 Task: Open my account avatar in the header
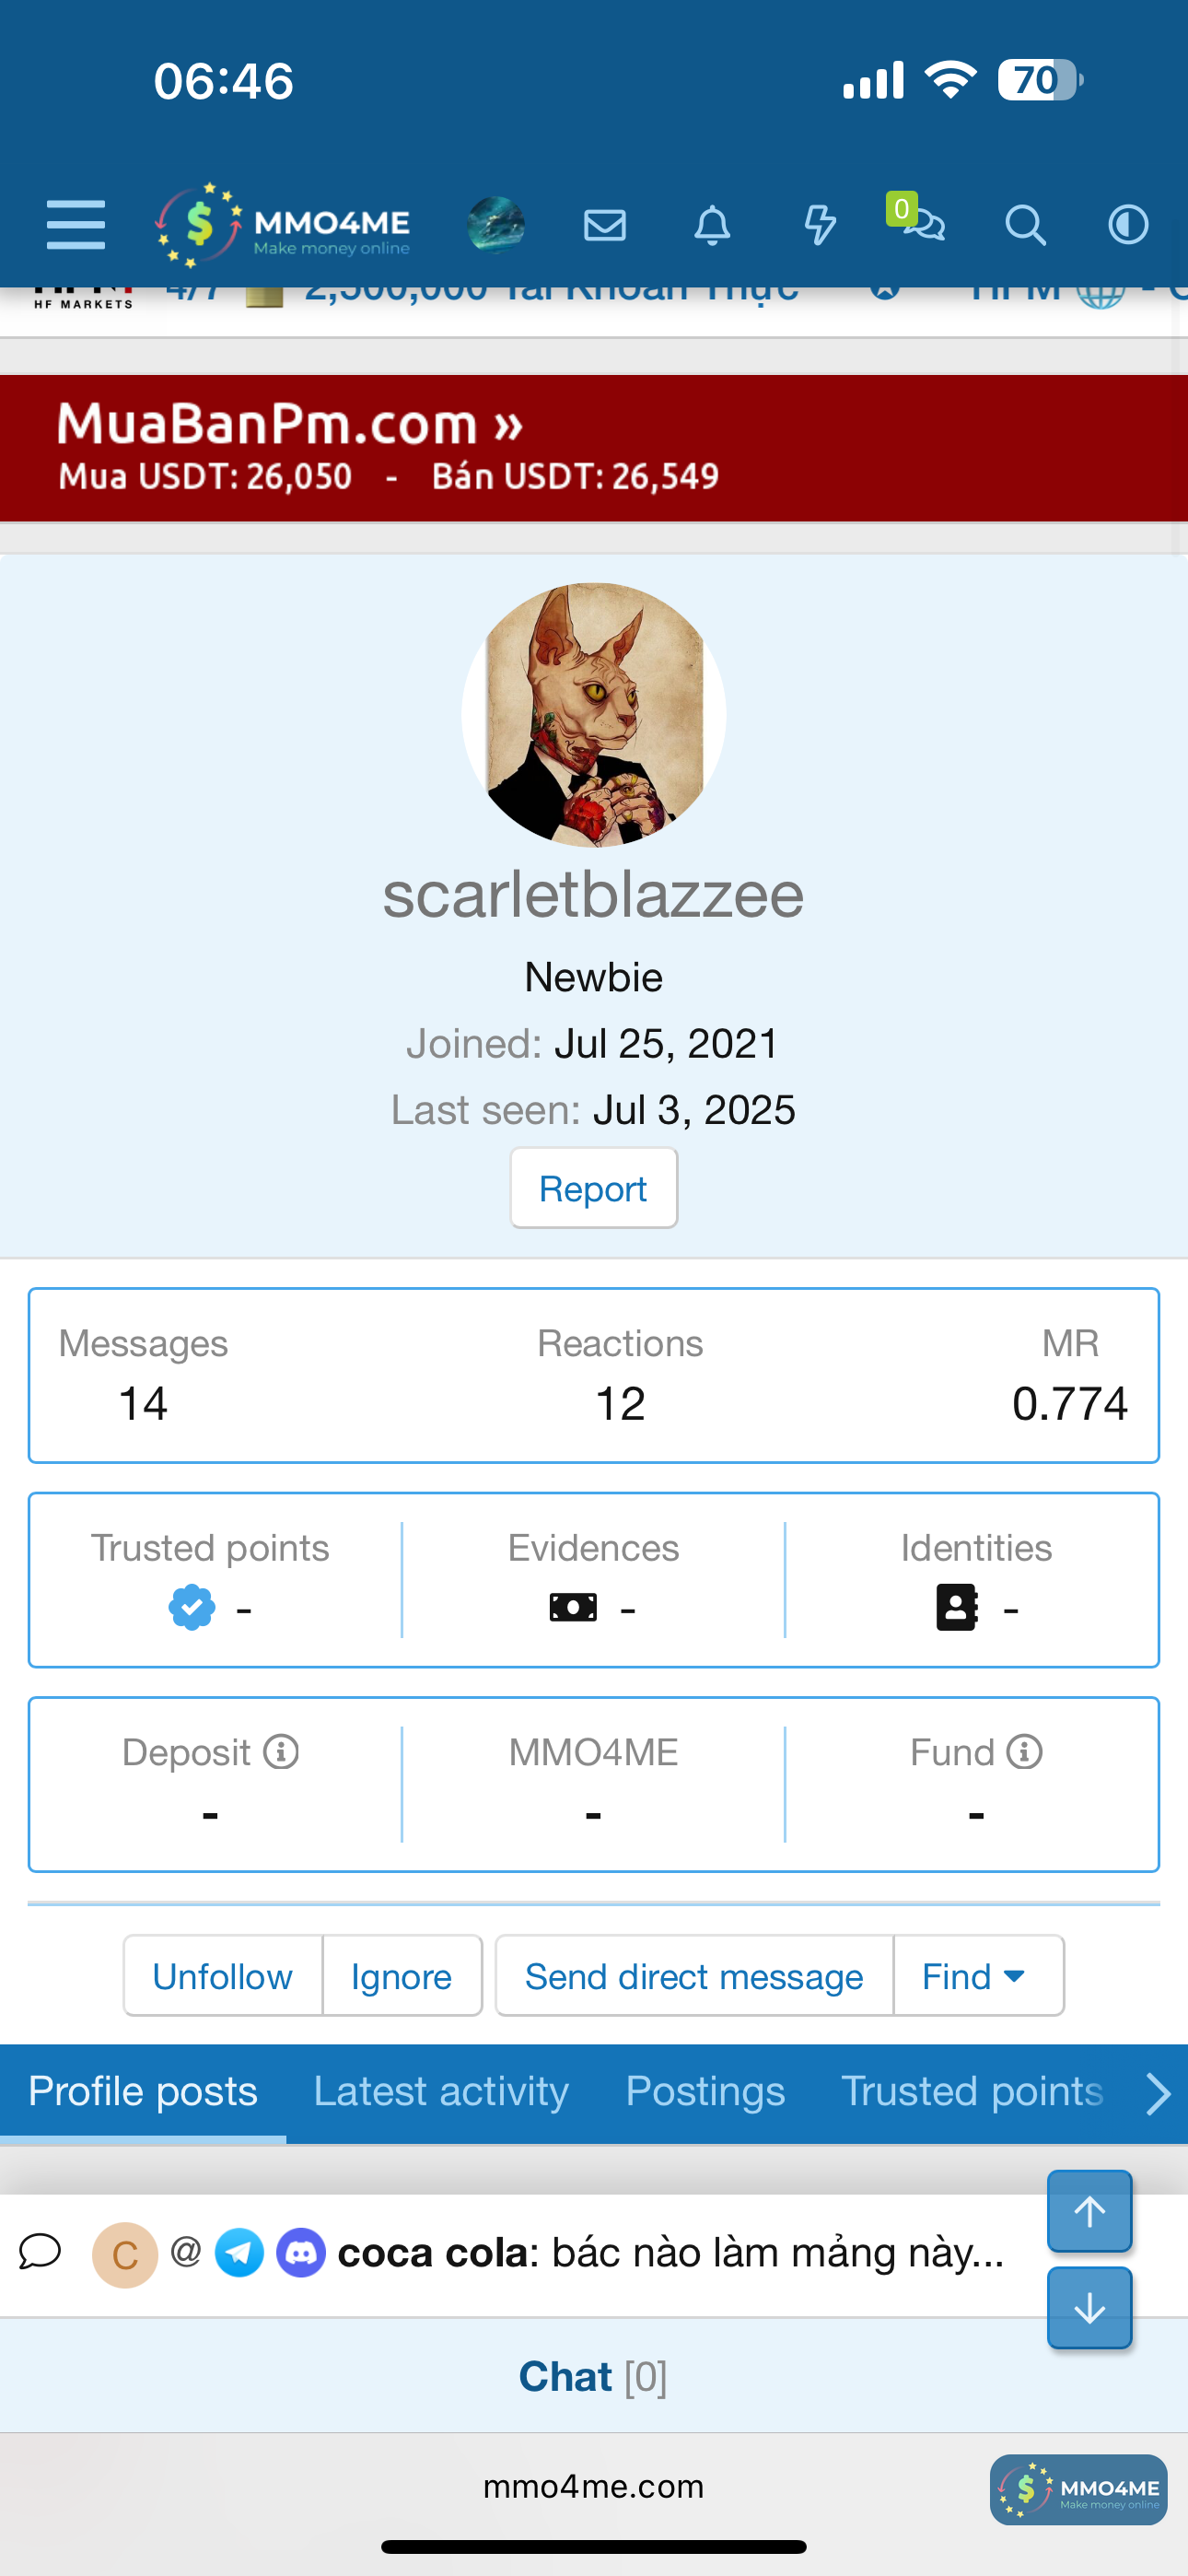coord(496,225)
